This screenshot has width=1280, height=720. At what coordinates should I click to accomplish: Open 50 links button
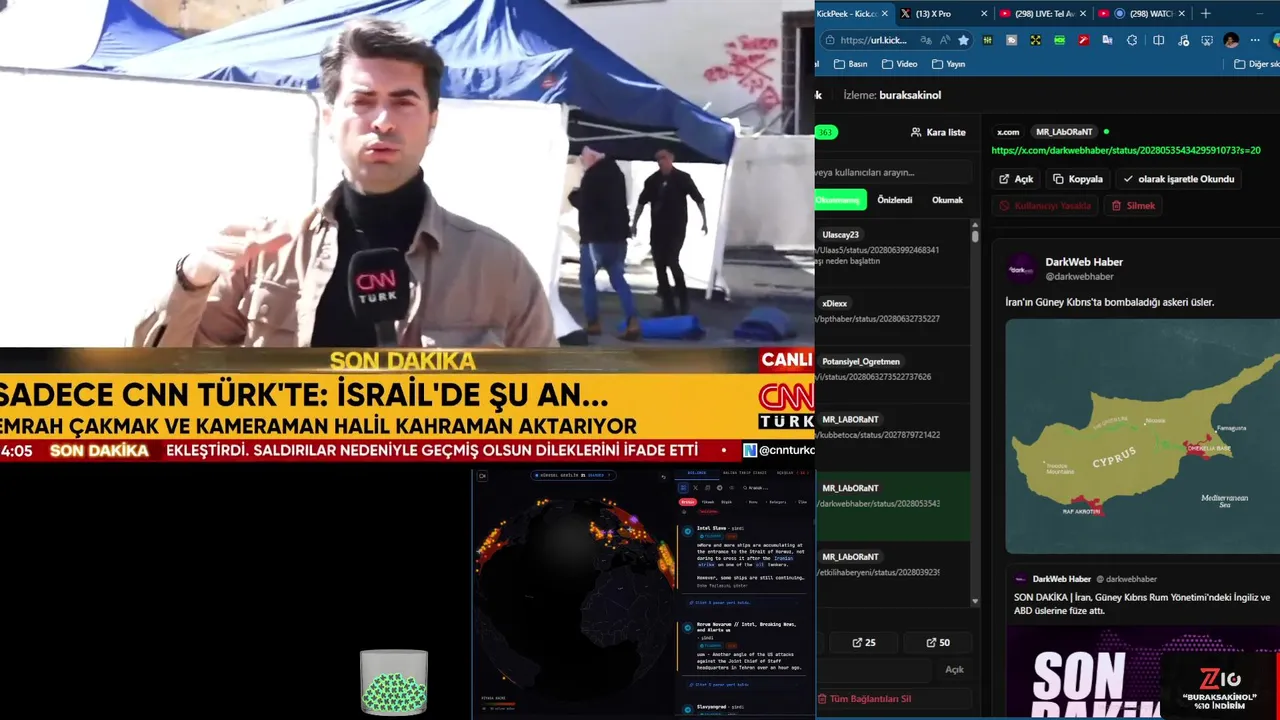coord(938,642)
